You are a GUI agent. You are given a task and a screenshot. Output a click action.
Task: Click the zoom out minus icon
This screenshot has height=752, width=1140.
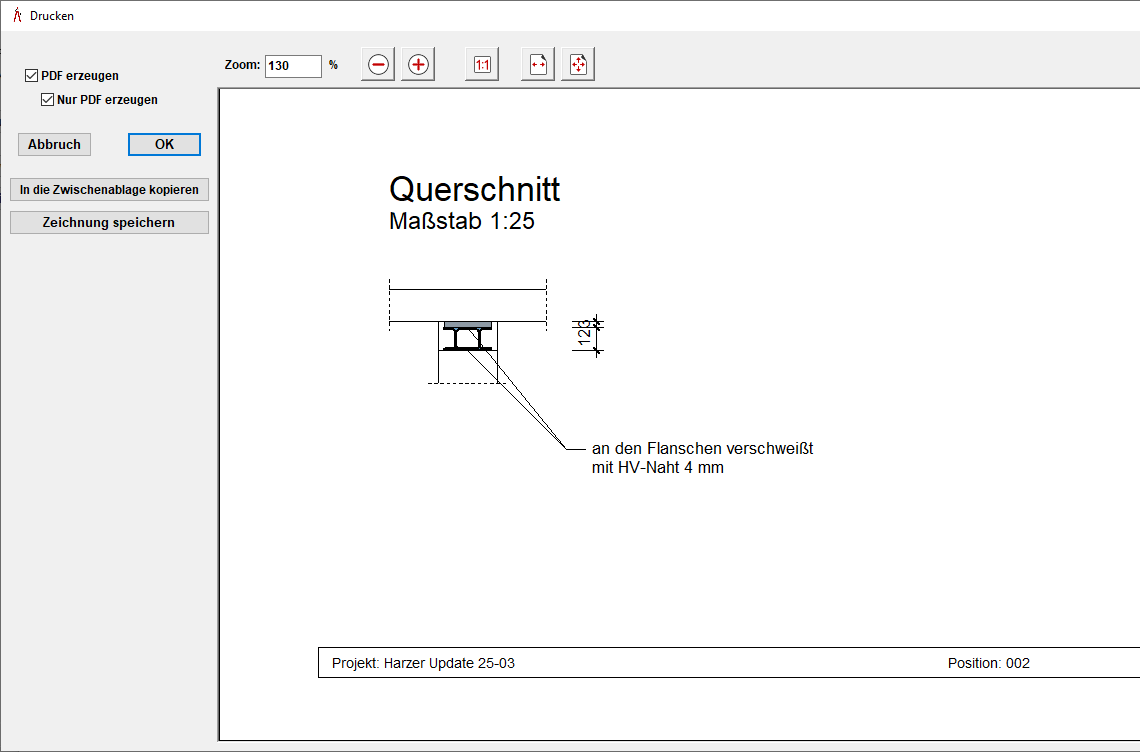point(378,65)
